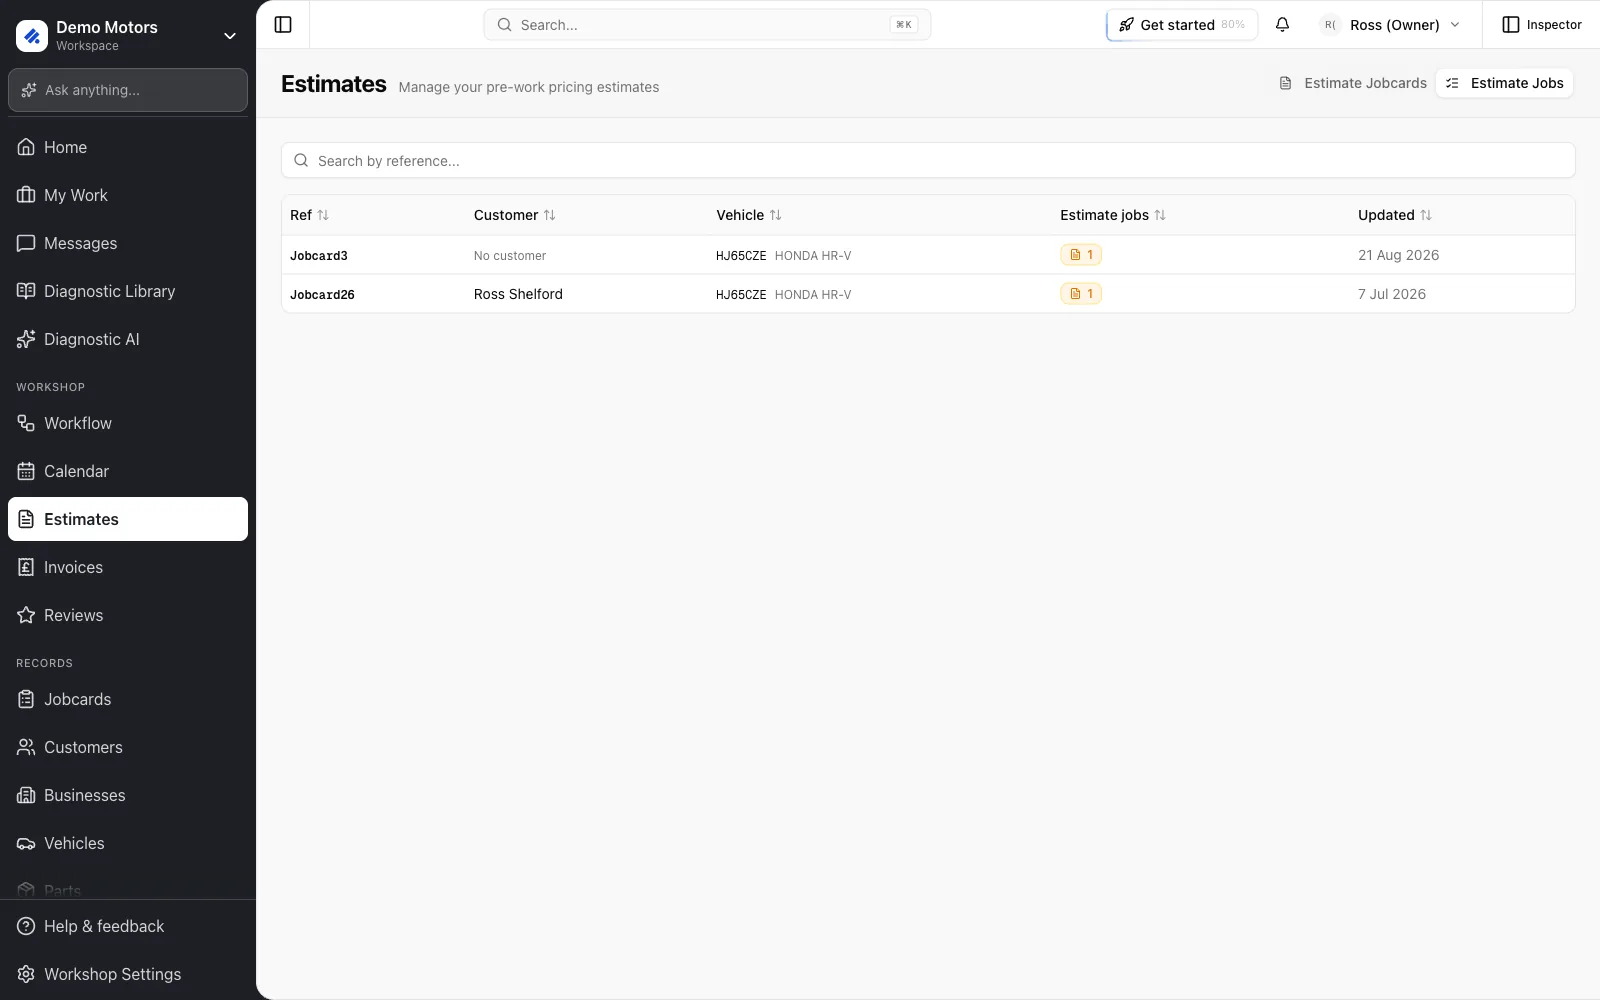Viewport: 1600px width, 1000px height.
Task: Open Workshop Settings
Action: coord(128,974)
